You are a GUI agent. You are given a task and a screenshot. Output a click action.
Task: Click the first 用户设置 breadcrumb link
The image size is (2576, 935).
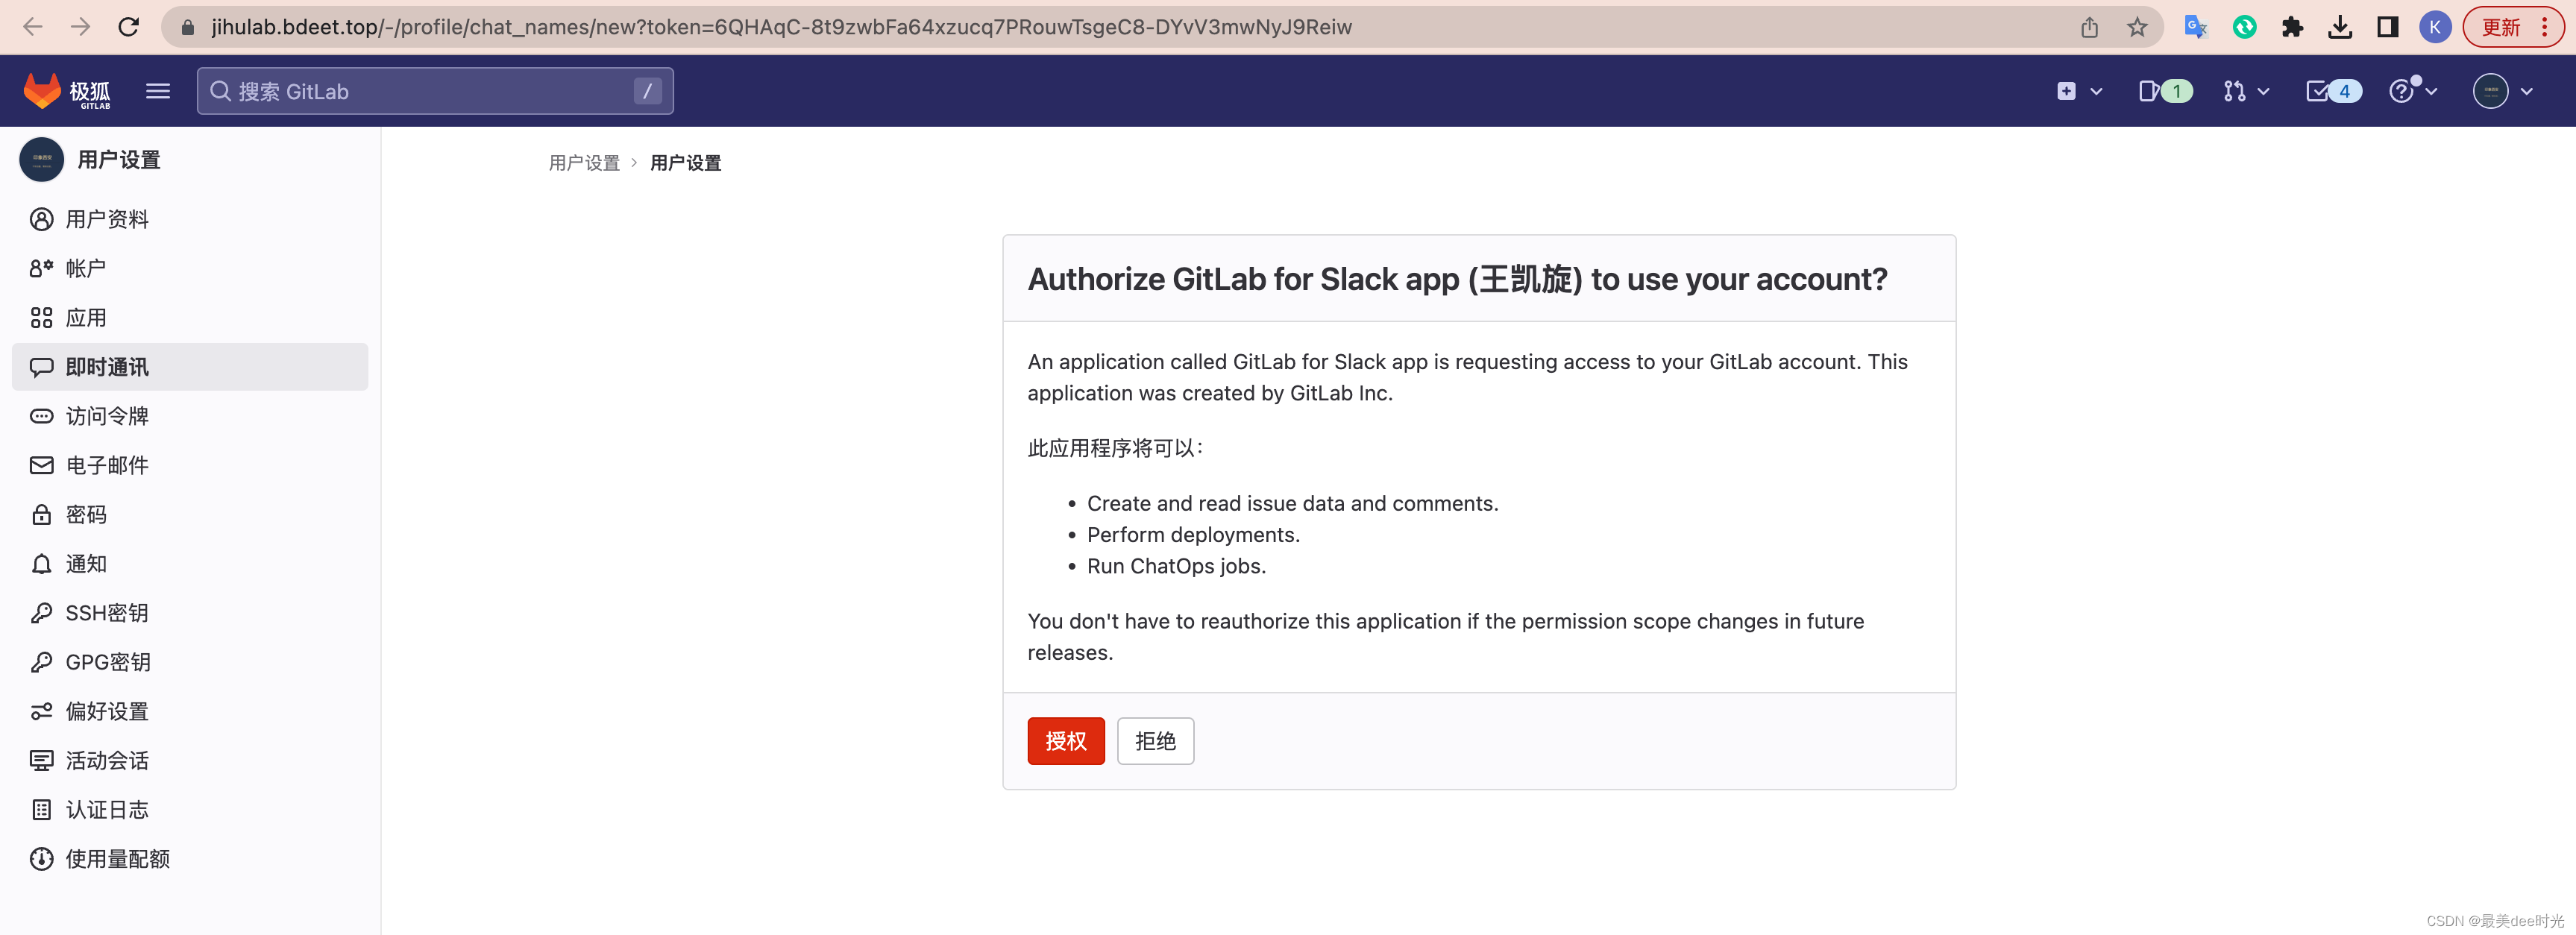584,162
